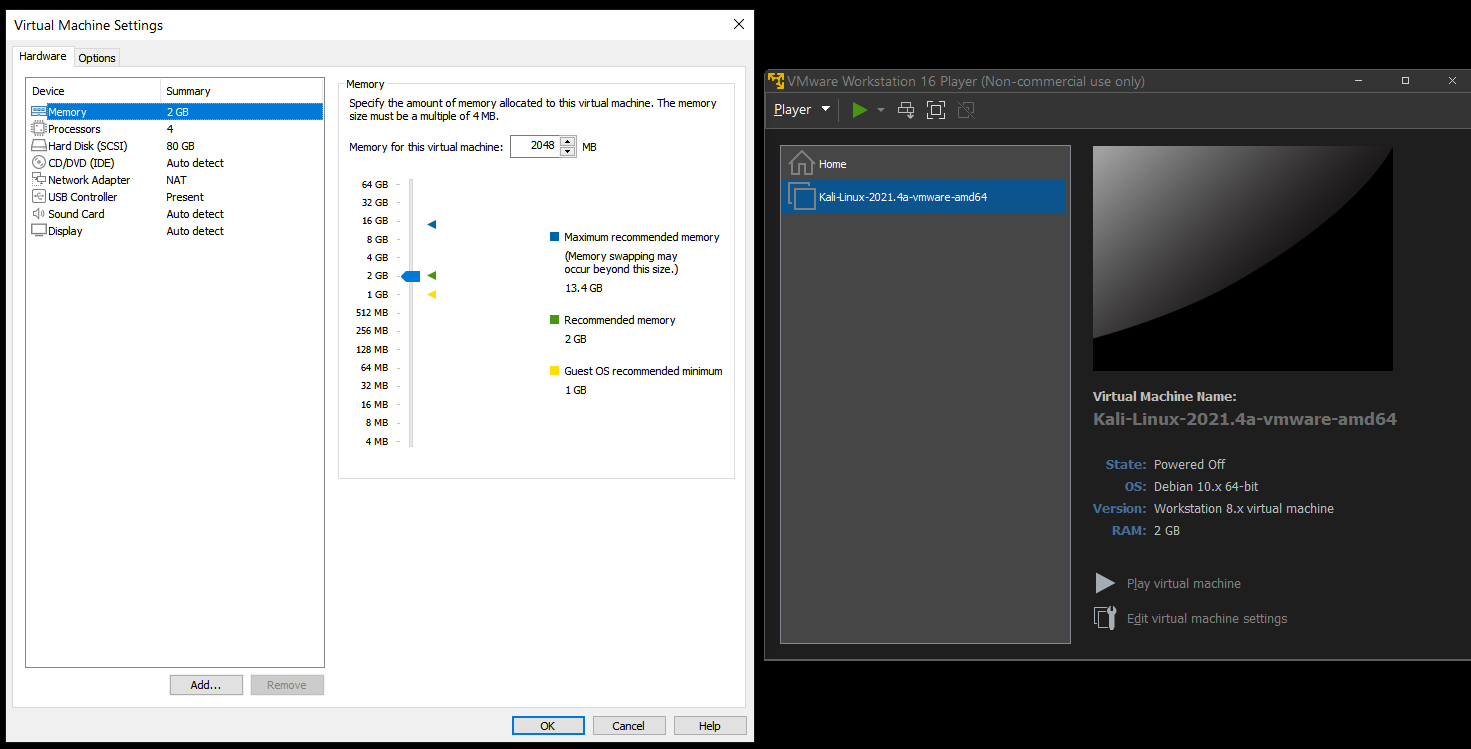Select the Network Adapter row
1471x749 pixels.
(x=175, y=180)
